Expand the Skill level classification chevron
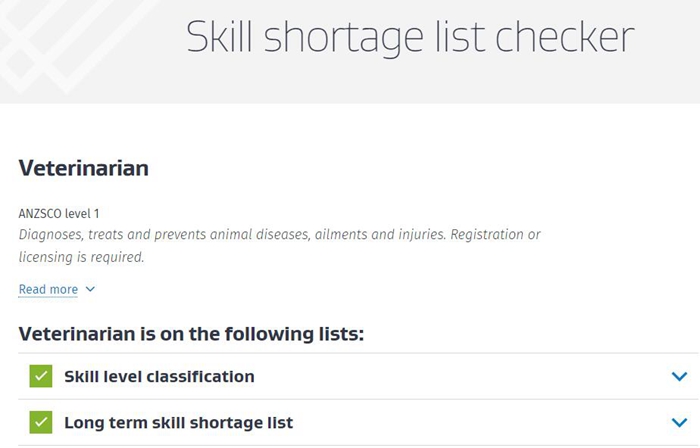Image resolution: width=700 pixels, height=448 pixels. coord(680,377)
